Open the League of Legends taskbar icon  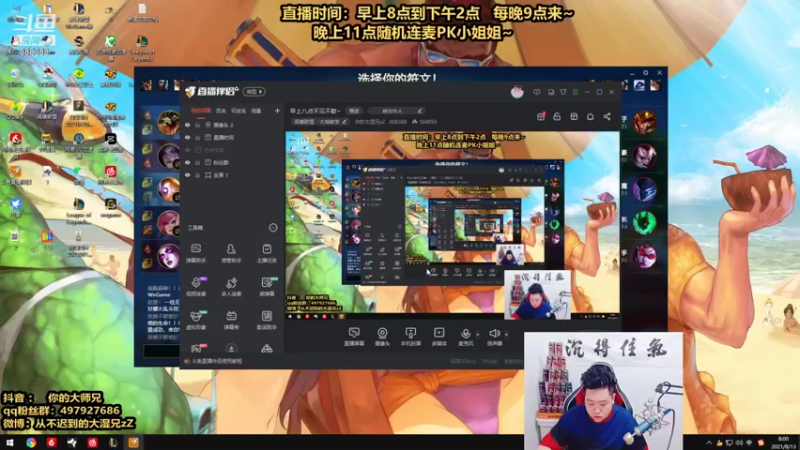coord(113,442)
